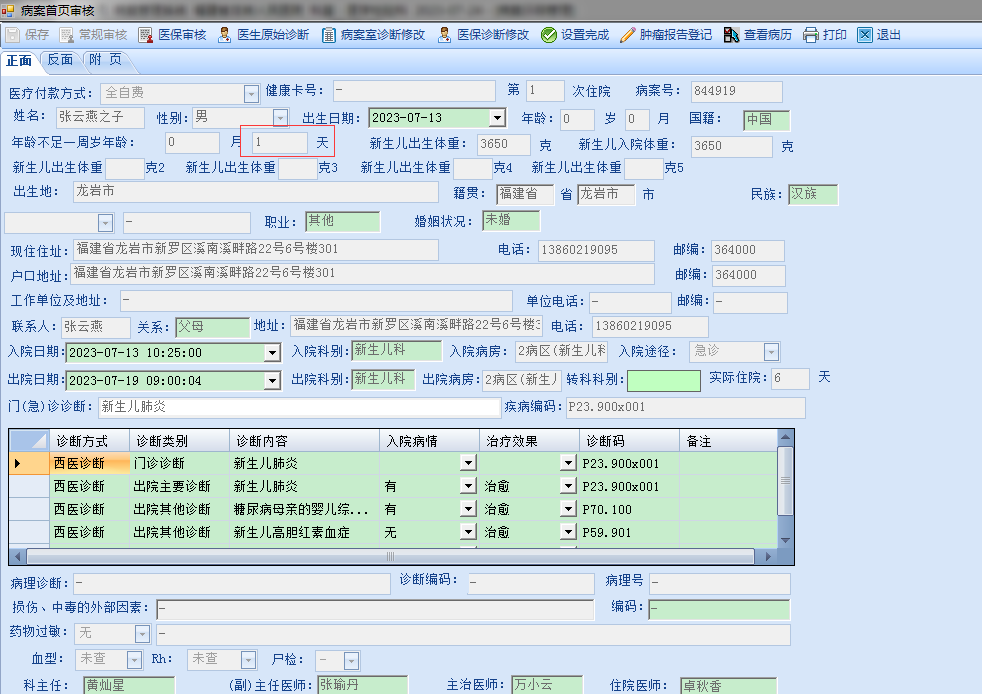Expand 药物过敏 dropdown
The image size is (982, 694).
pos(142,634)
